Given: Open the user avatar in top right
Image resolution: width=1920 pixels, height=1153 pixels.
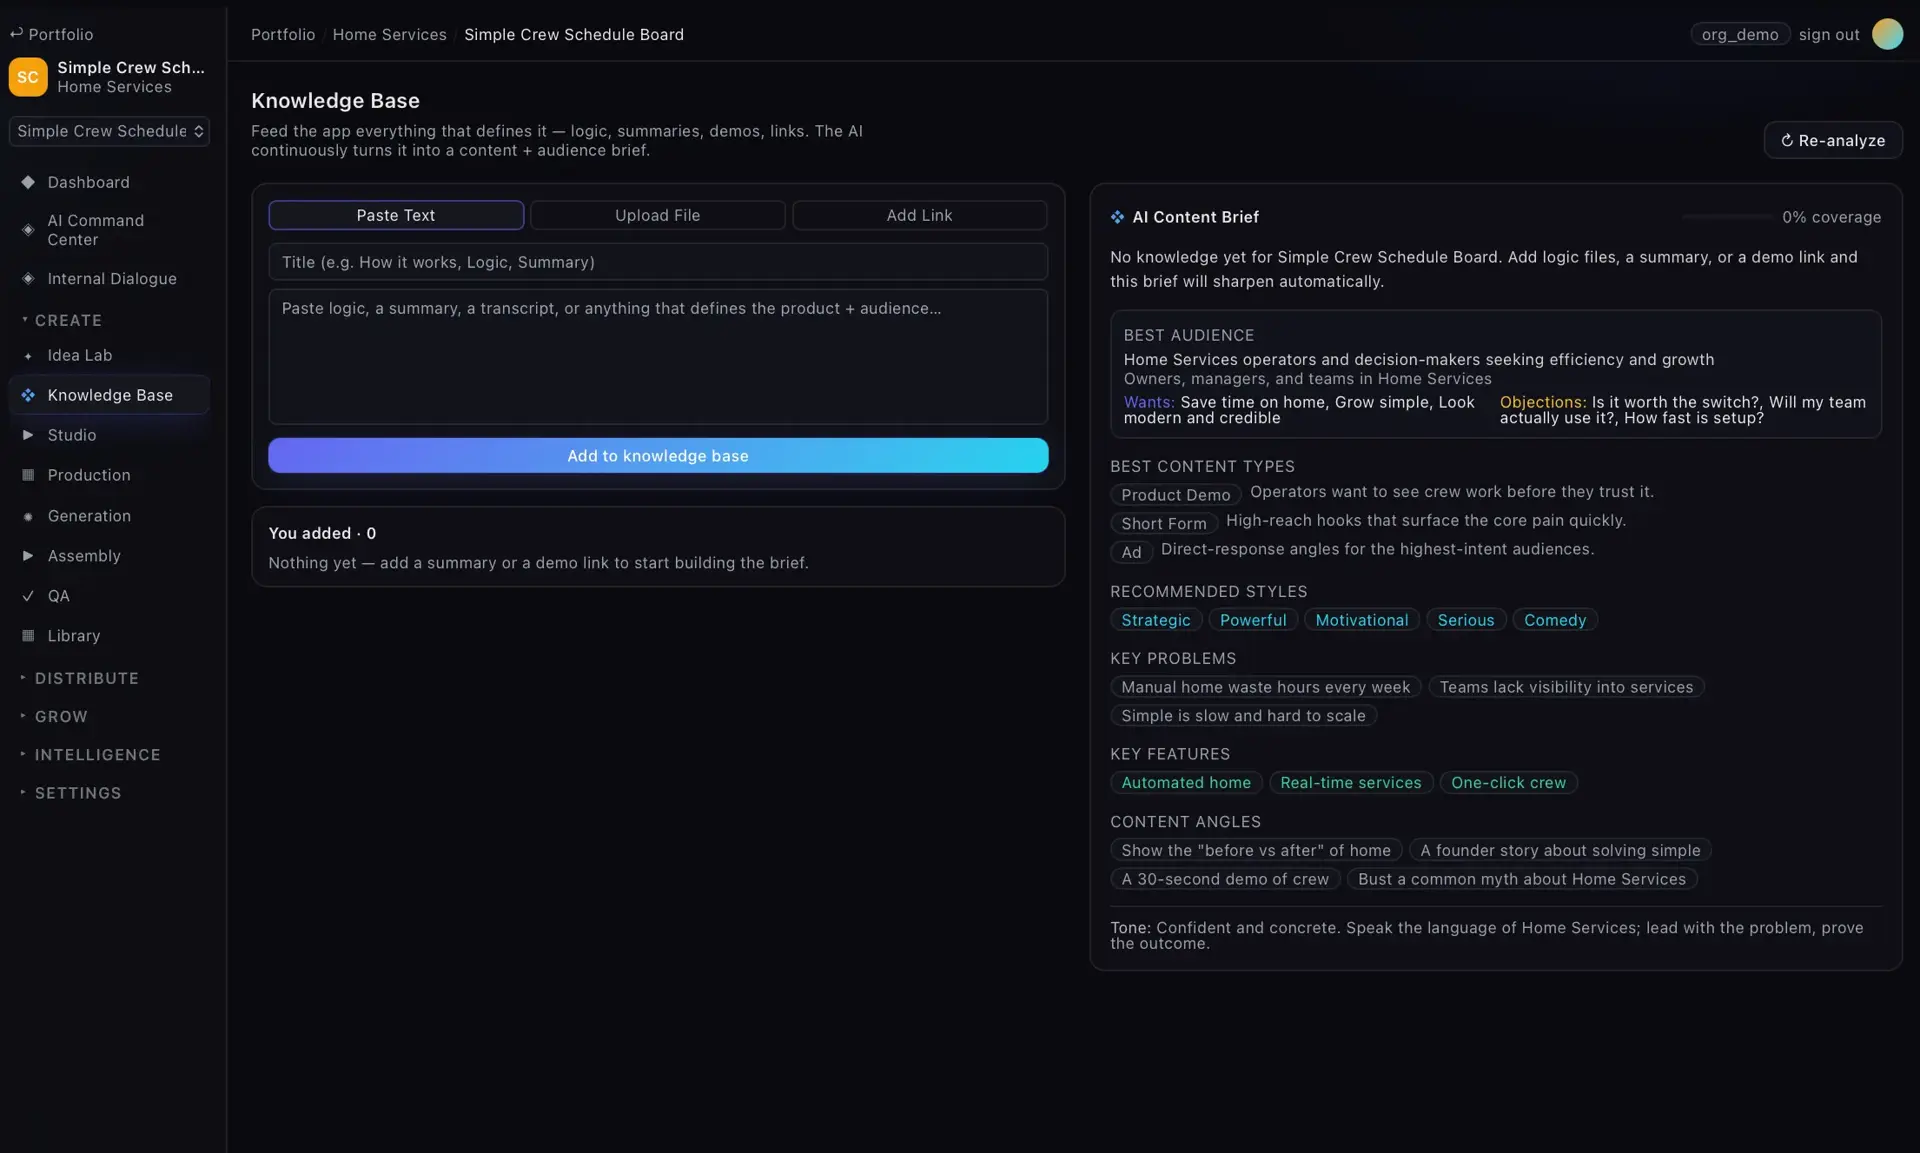Looking at the screenshot, I should [1886, 34].
